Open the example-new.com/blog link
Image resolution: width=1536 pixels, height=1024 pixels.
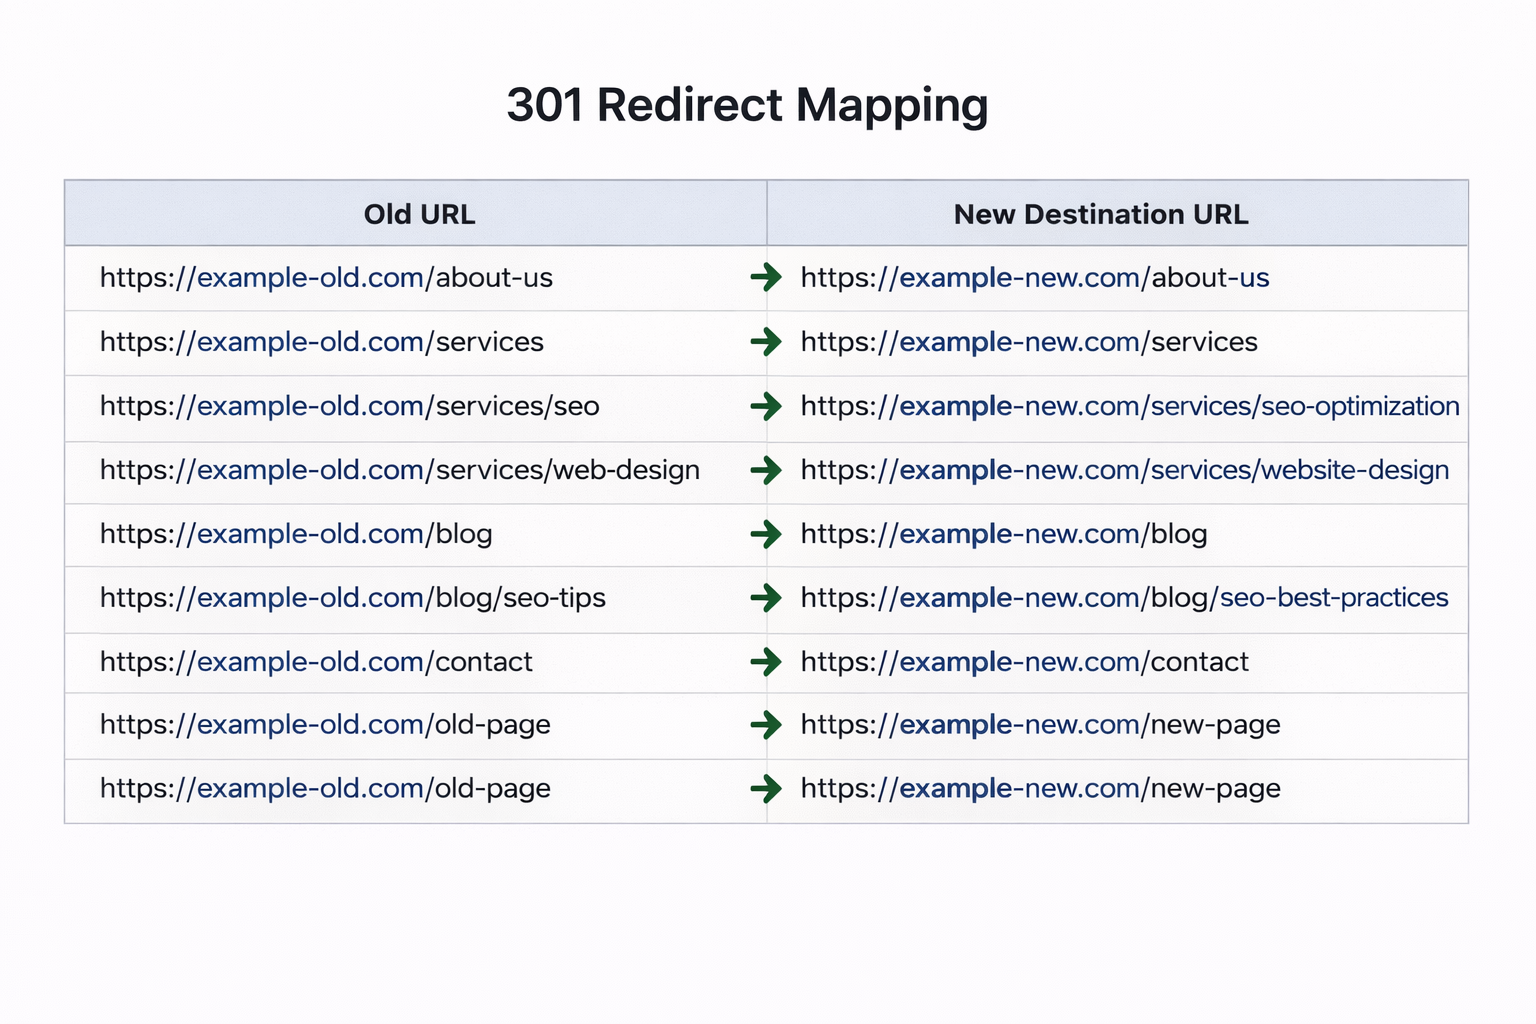pos(1003,535)
